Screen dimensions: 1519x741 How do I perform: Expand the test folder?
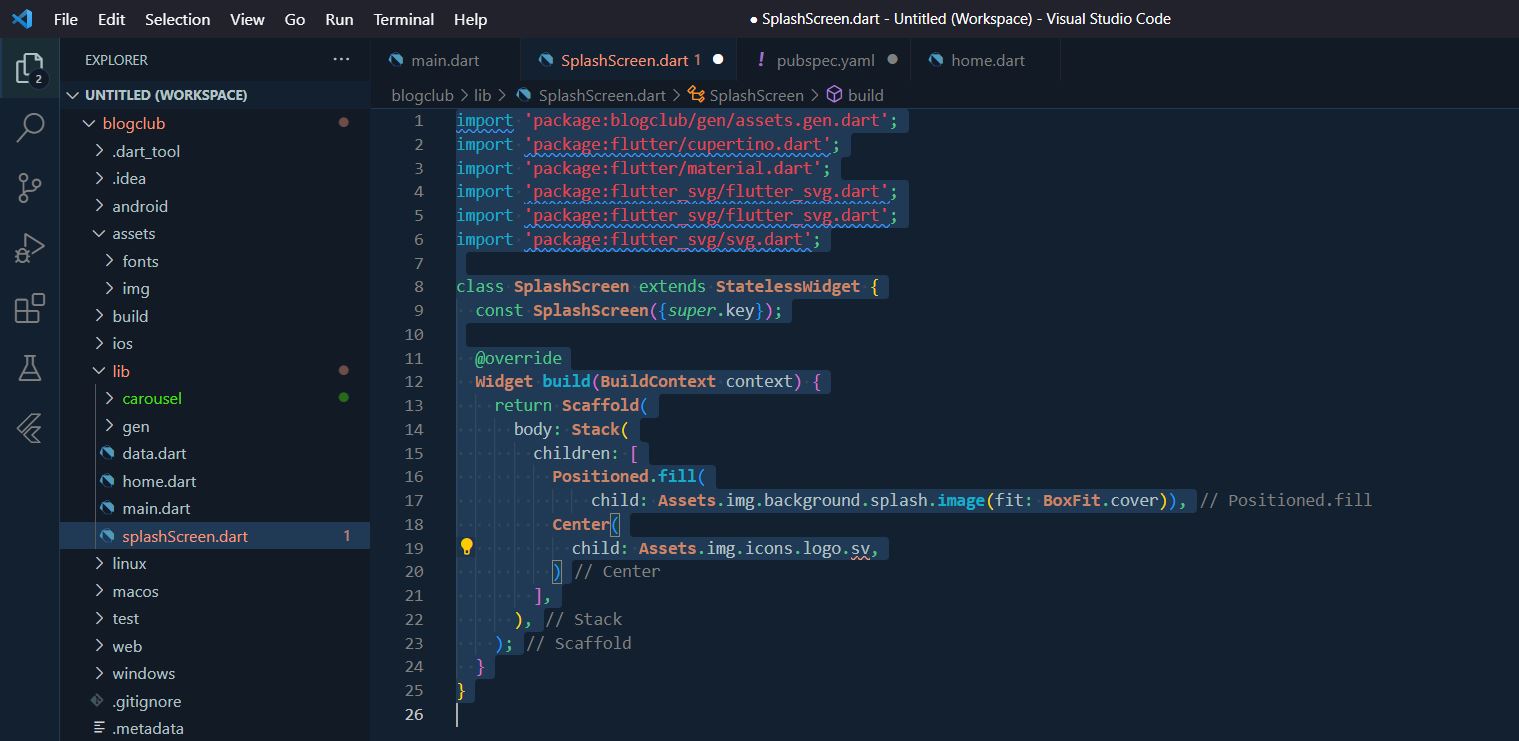click(x=215, y=618)
